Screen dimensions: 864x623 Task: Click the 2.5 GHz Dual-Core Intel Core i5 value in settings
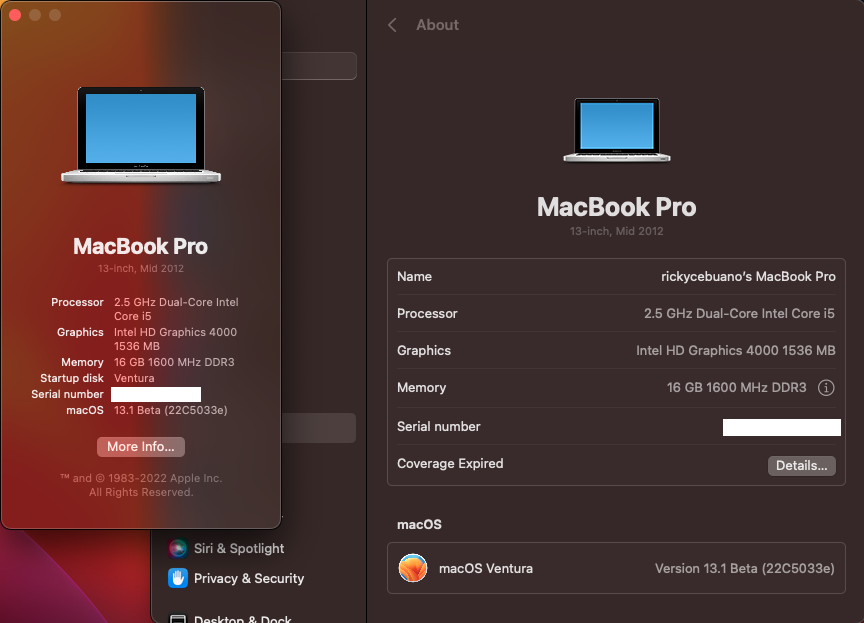point(739,313)
